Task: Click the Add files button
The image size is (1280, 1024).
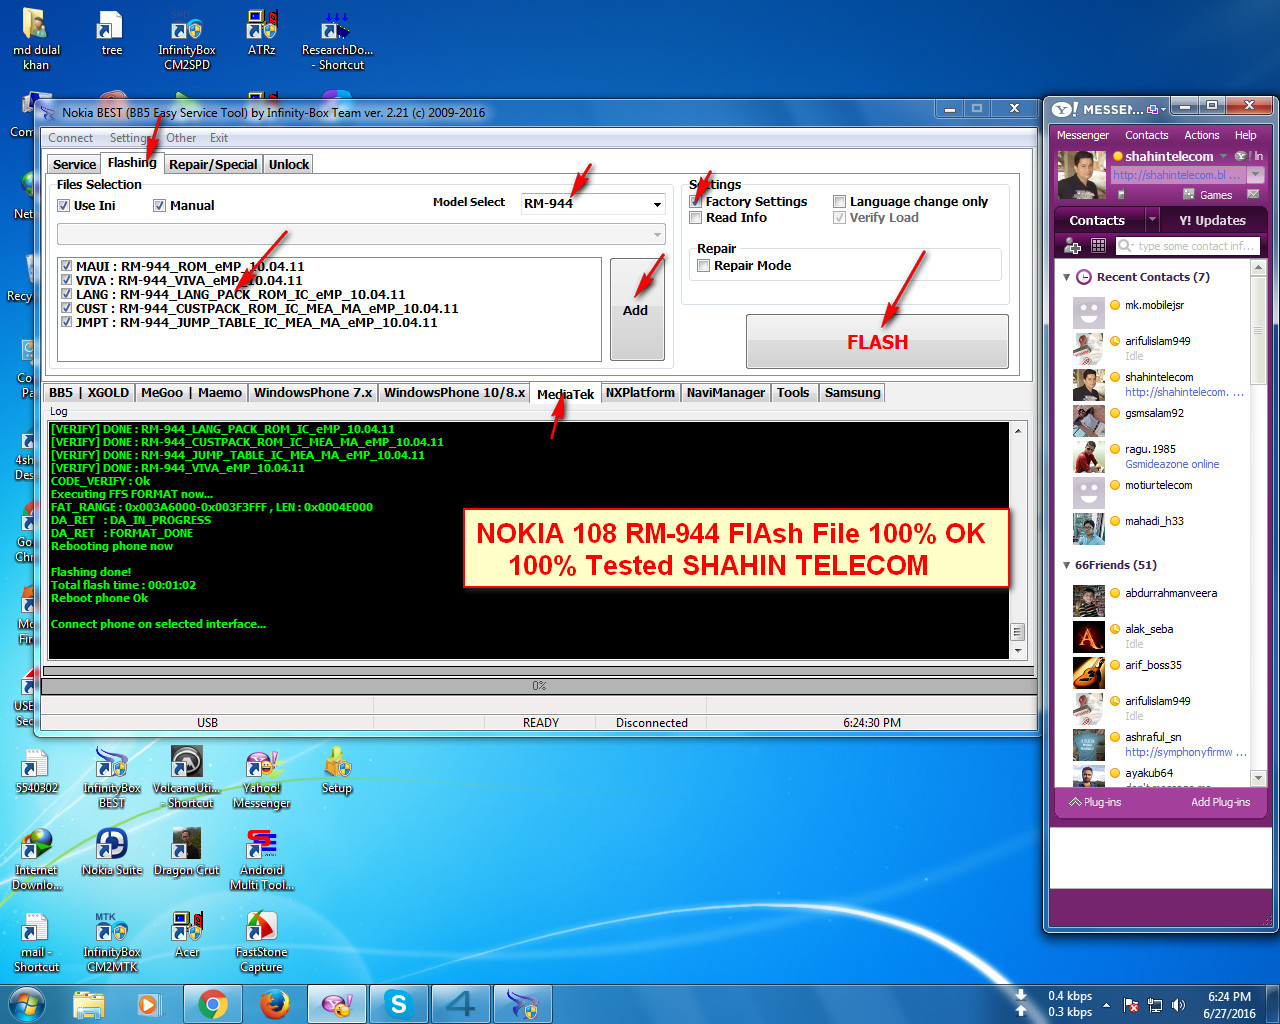Action: 637,309
